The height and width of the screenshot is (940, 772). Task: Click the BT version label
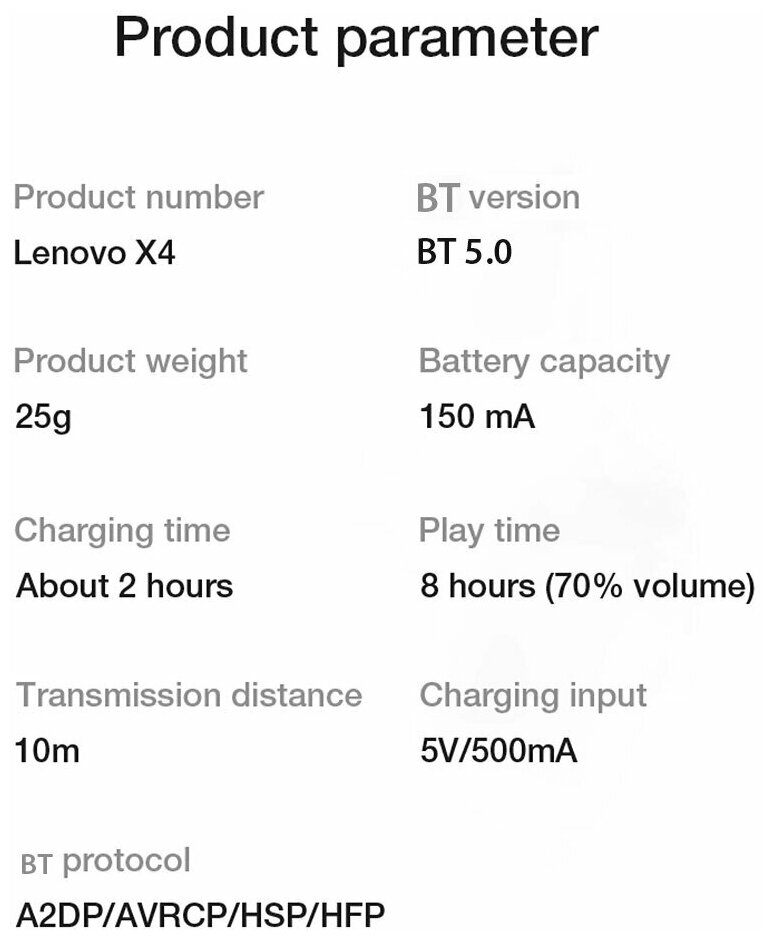[498, 197]
